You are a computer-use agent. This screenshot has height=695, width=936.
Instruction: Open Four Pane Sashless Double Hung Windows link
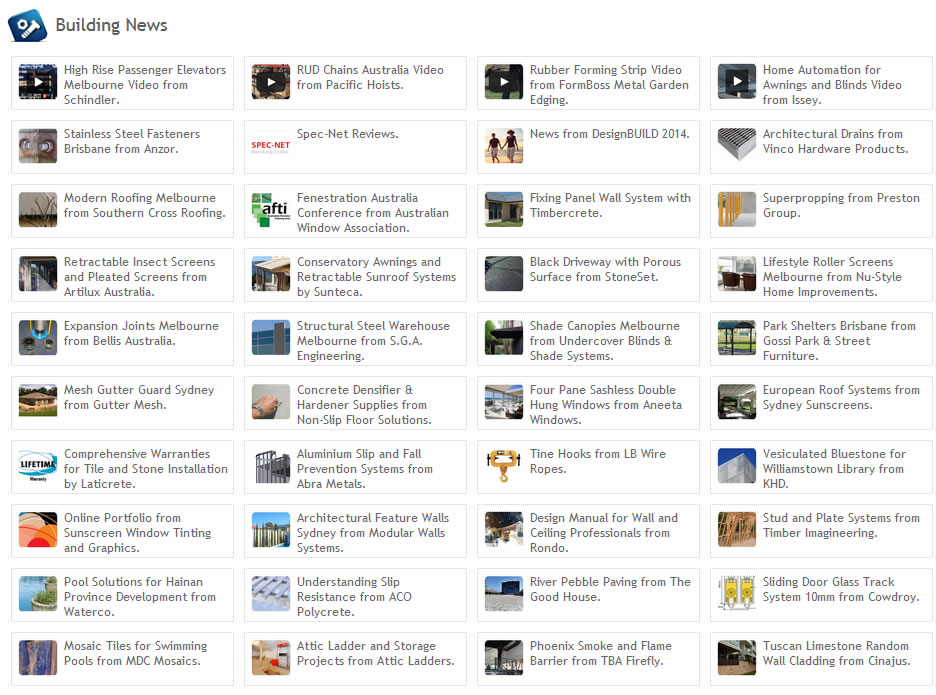coord(606,405)
